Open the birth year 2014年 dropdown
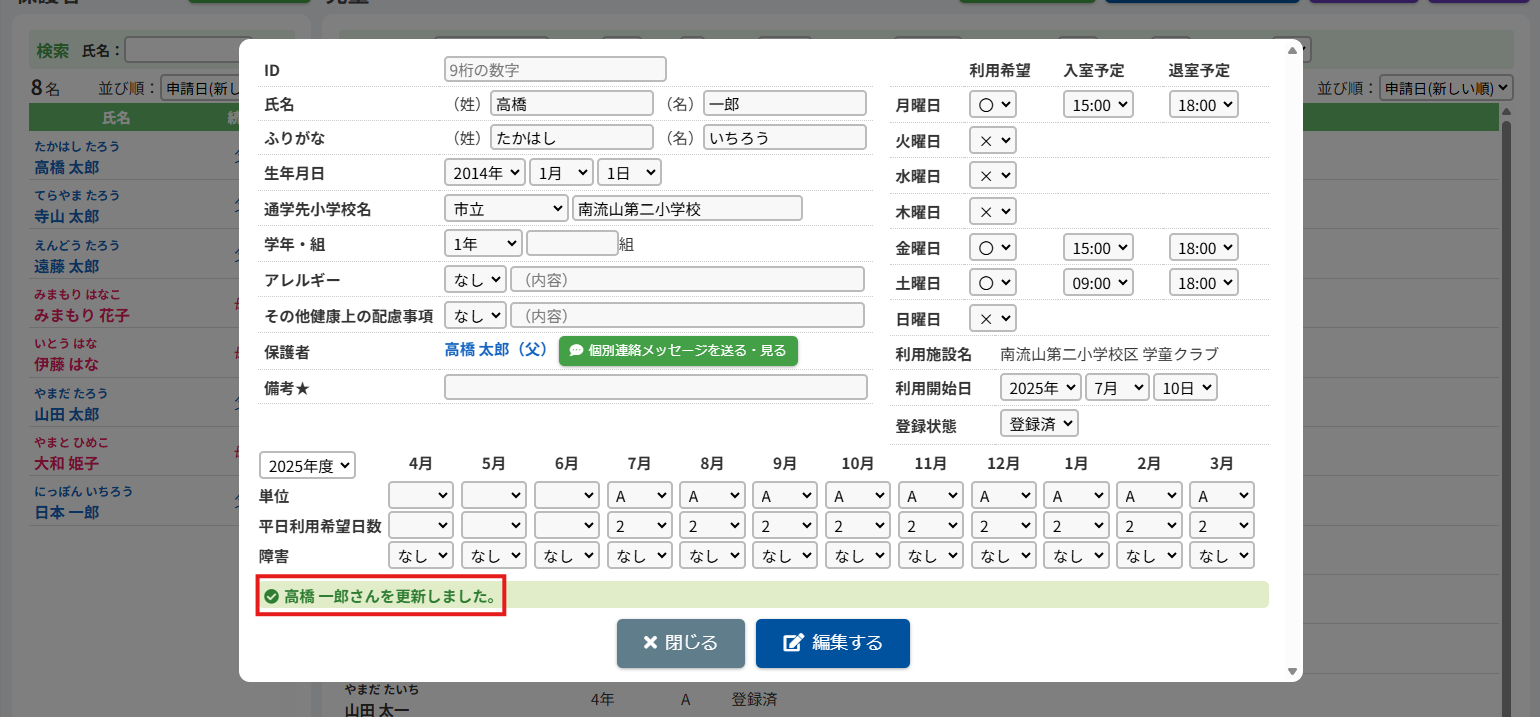 pyautogui.click(x=485, y=172)
